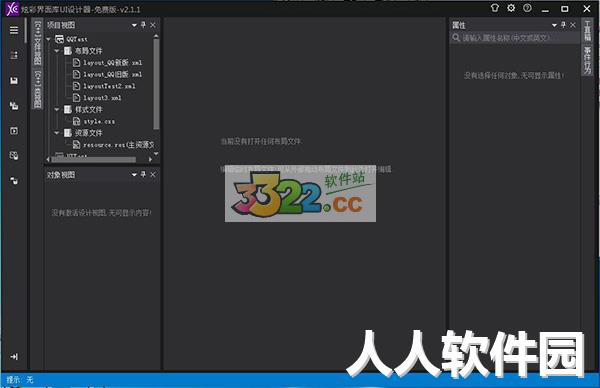Screen dimensions: 600x388
Task: Click the Xc application logo
Action: coord(12,8)
